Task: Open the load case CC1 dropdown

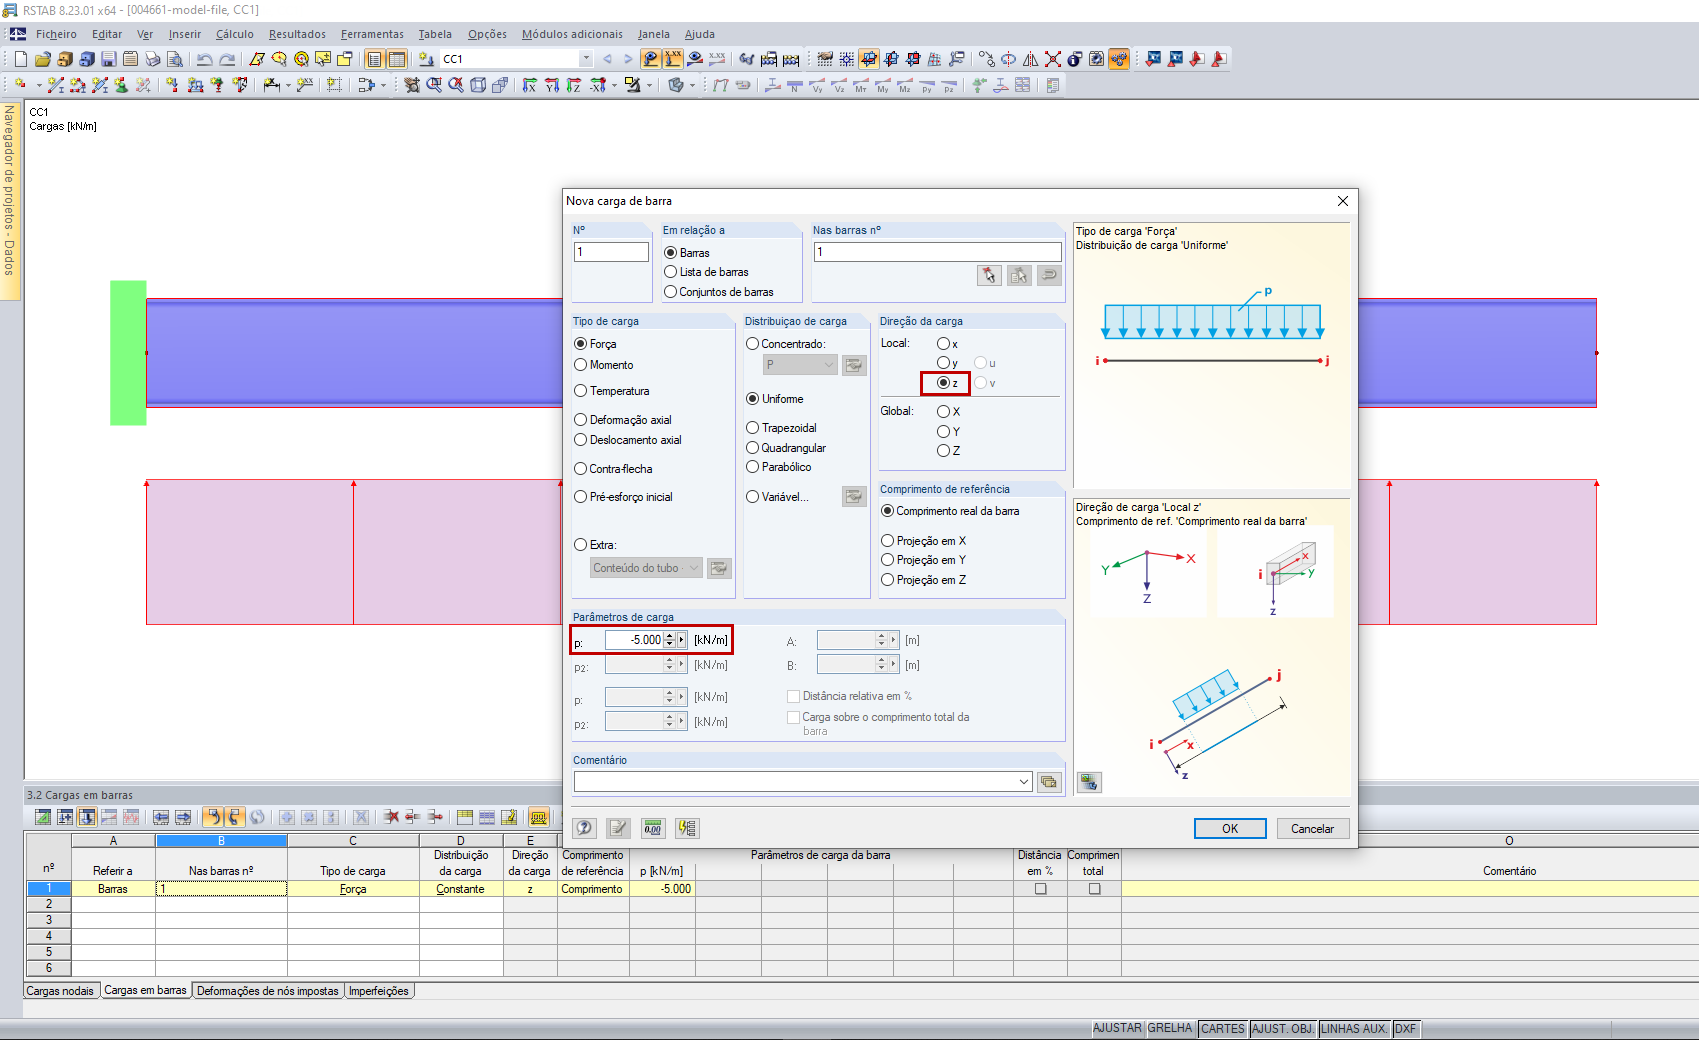Action: click(586, 59)
